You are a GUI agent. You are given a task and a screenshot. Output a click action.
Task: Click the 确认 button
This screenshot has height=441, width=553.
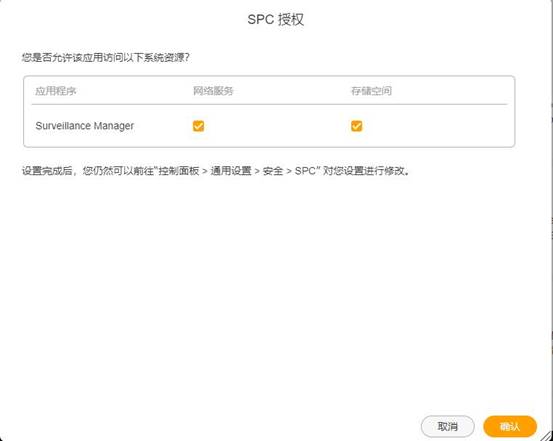[x=510, y=427]
